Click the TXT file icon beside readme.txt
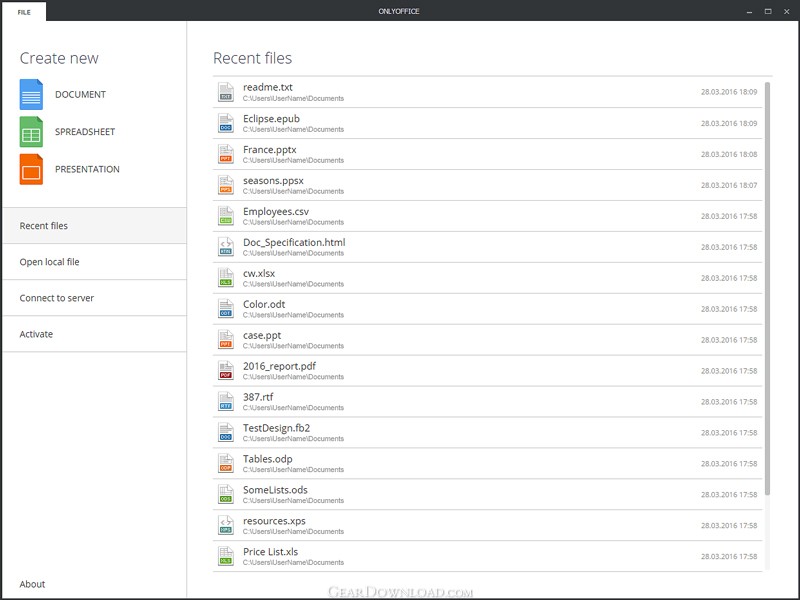 (226, 92)
